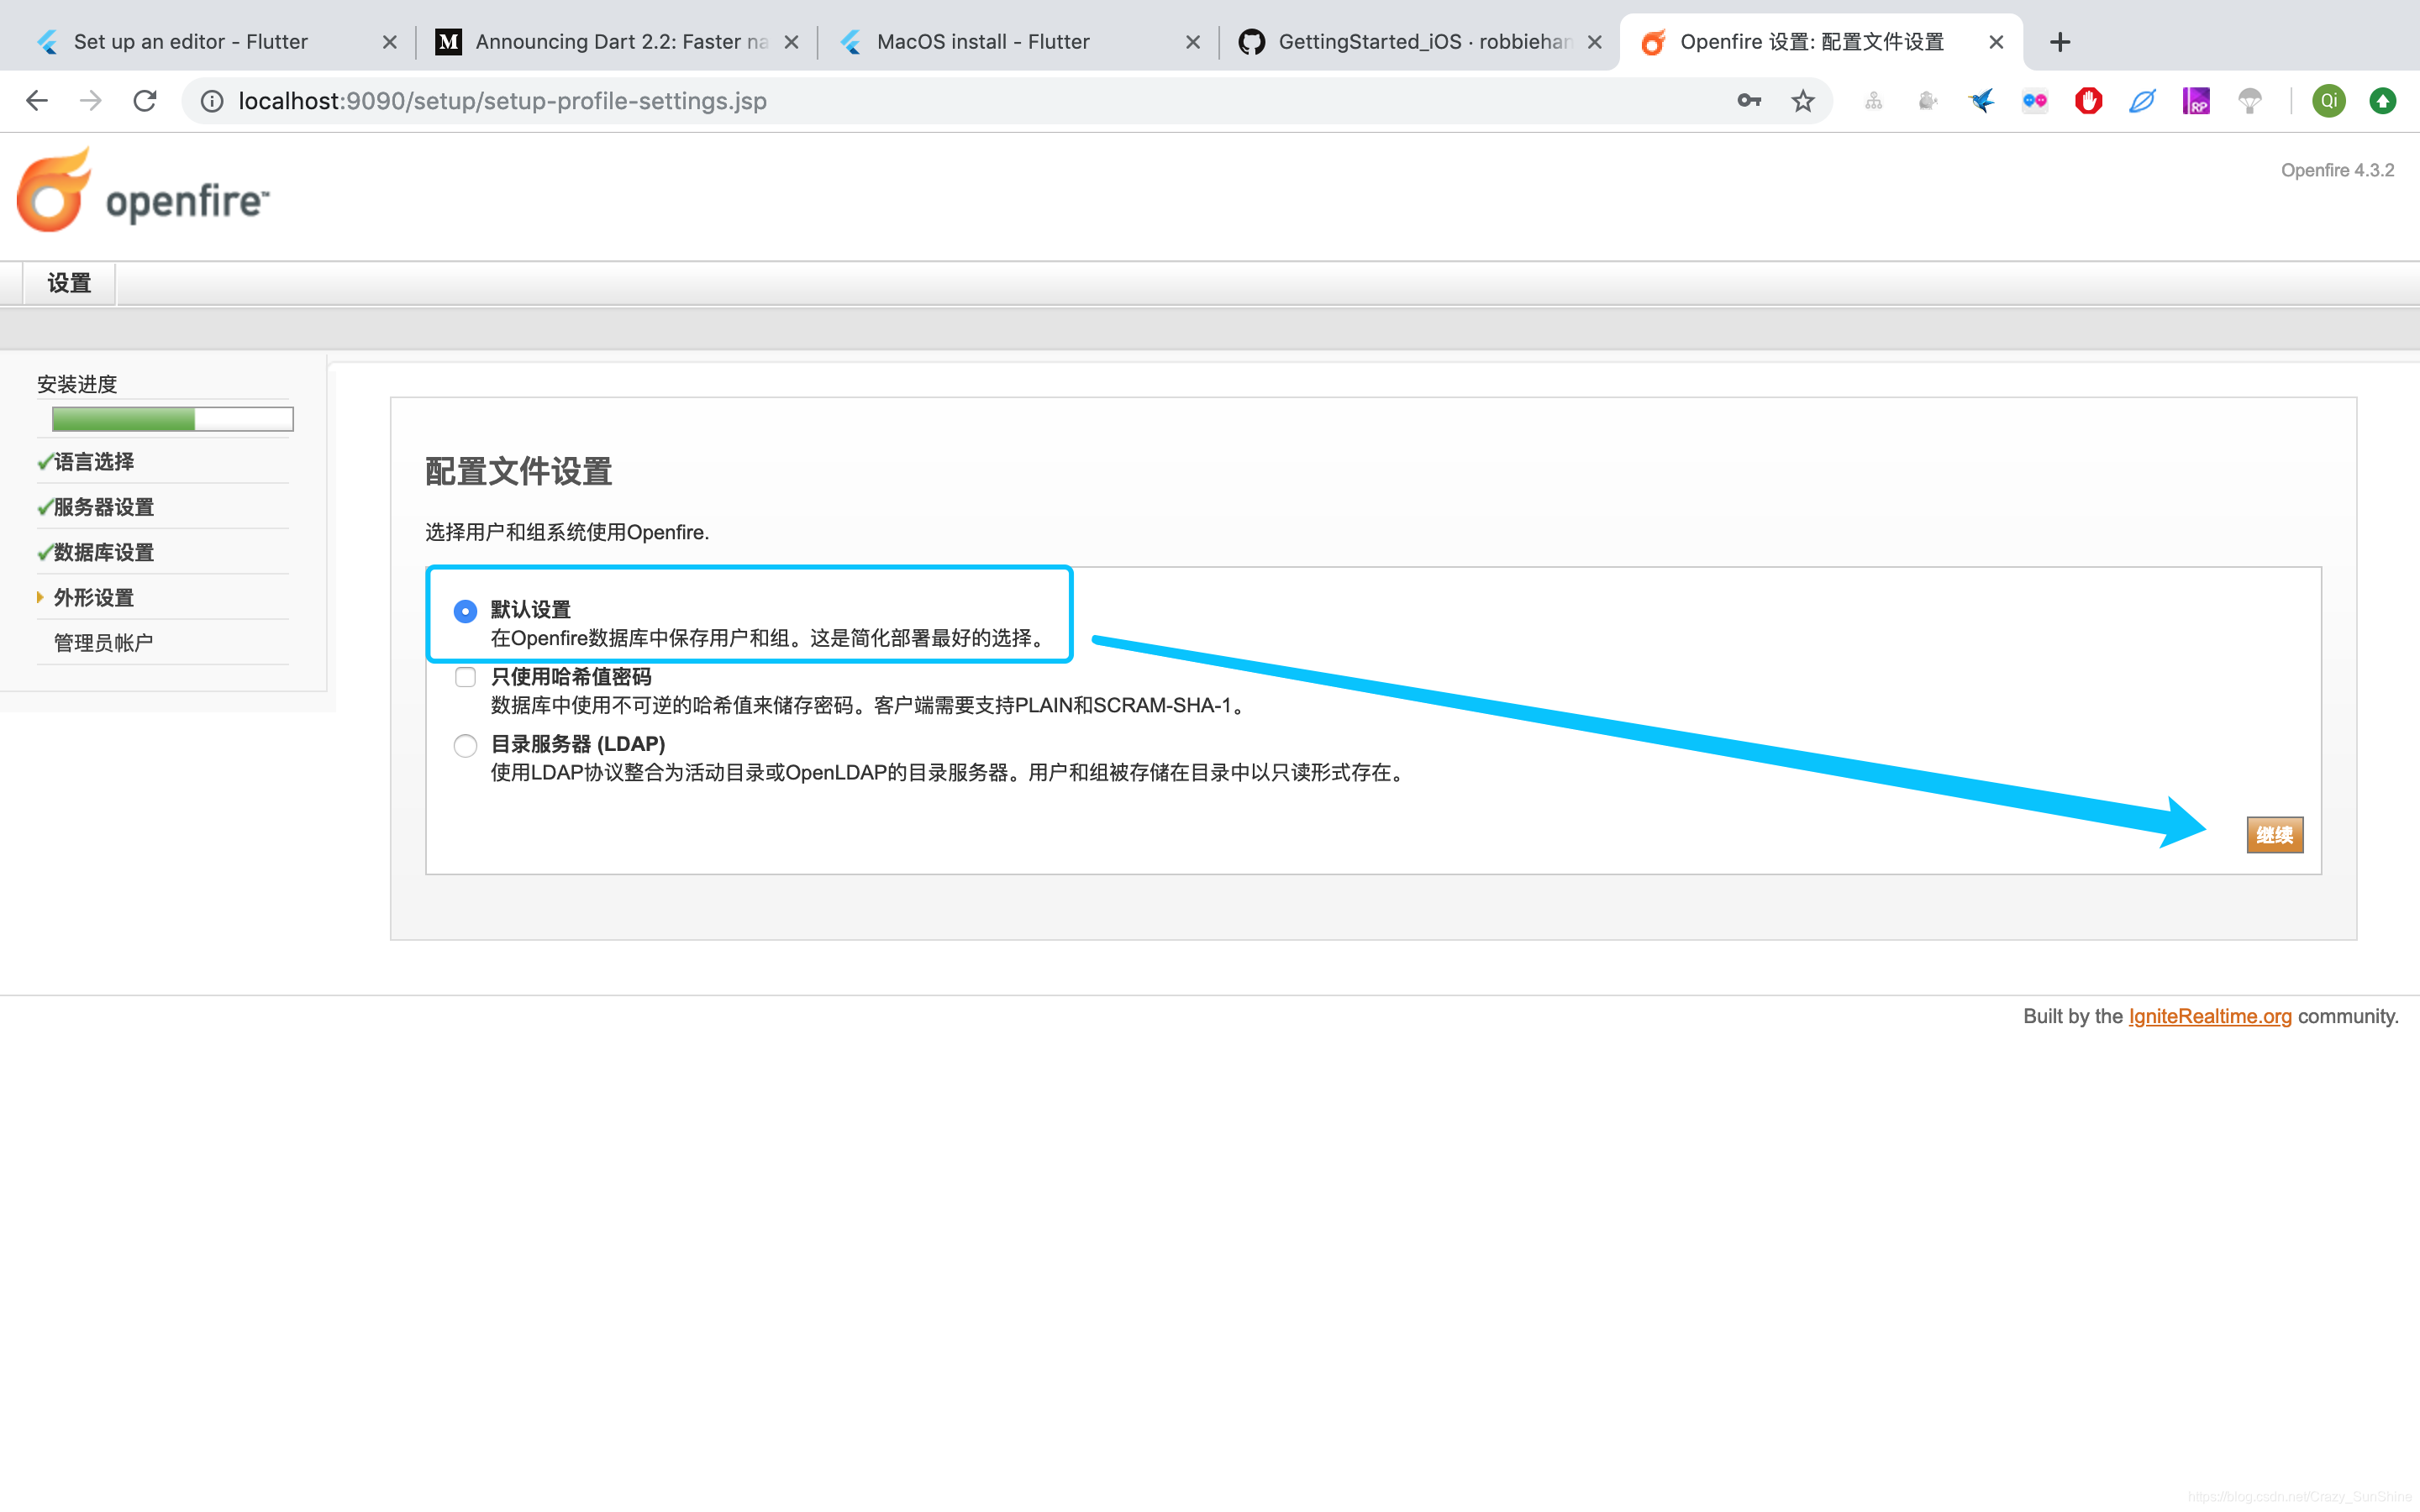The image size is (2420, 1512).
Task: Click the grey parachute extension icon
Action: coord(2250,101)
